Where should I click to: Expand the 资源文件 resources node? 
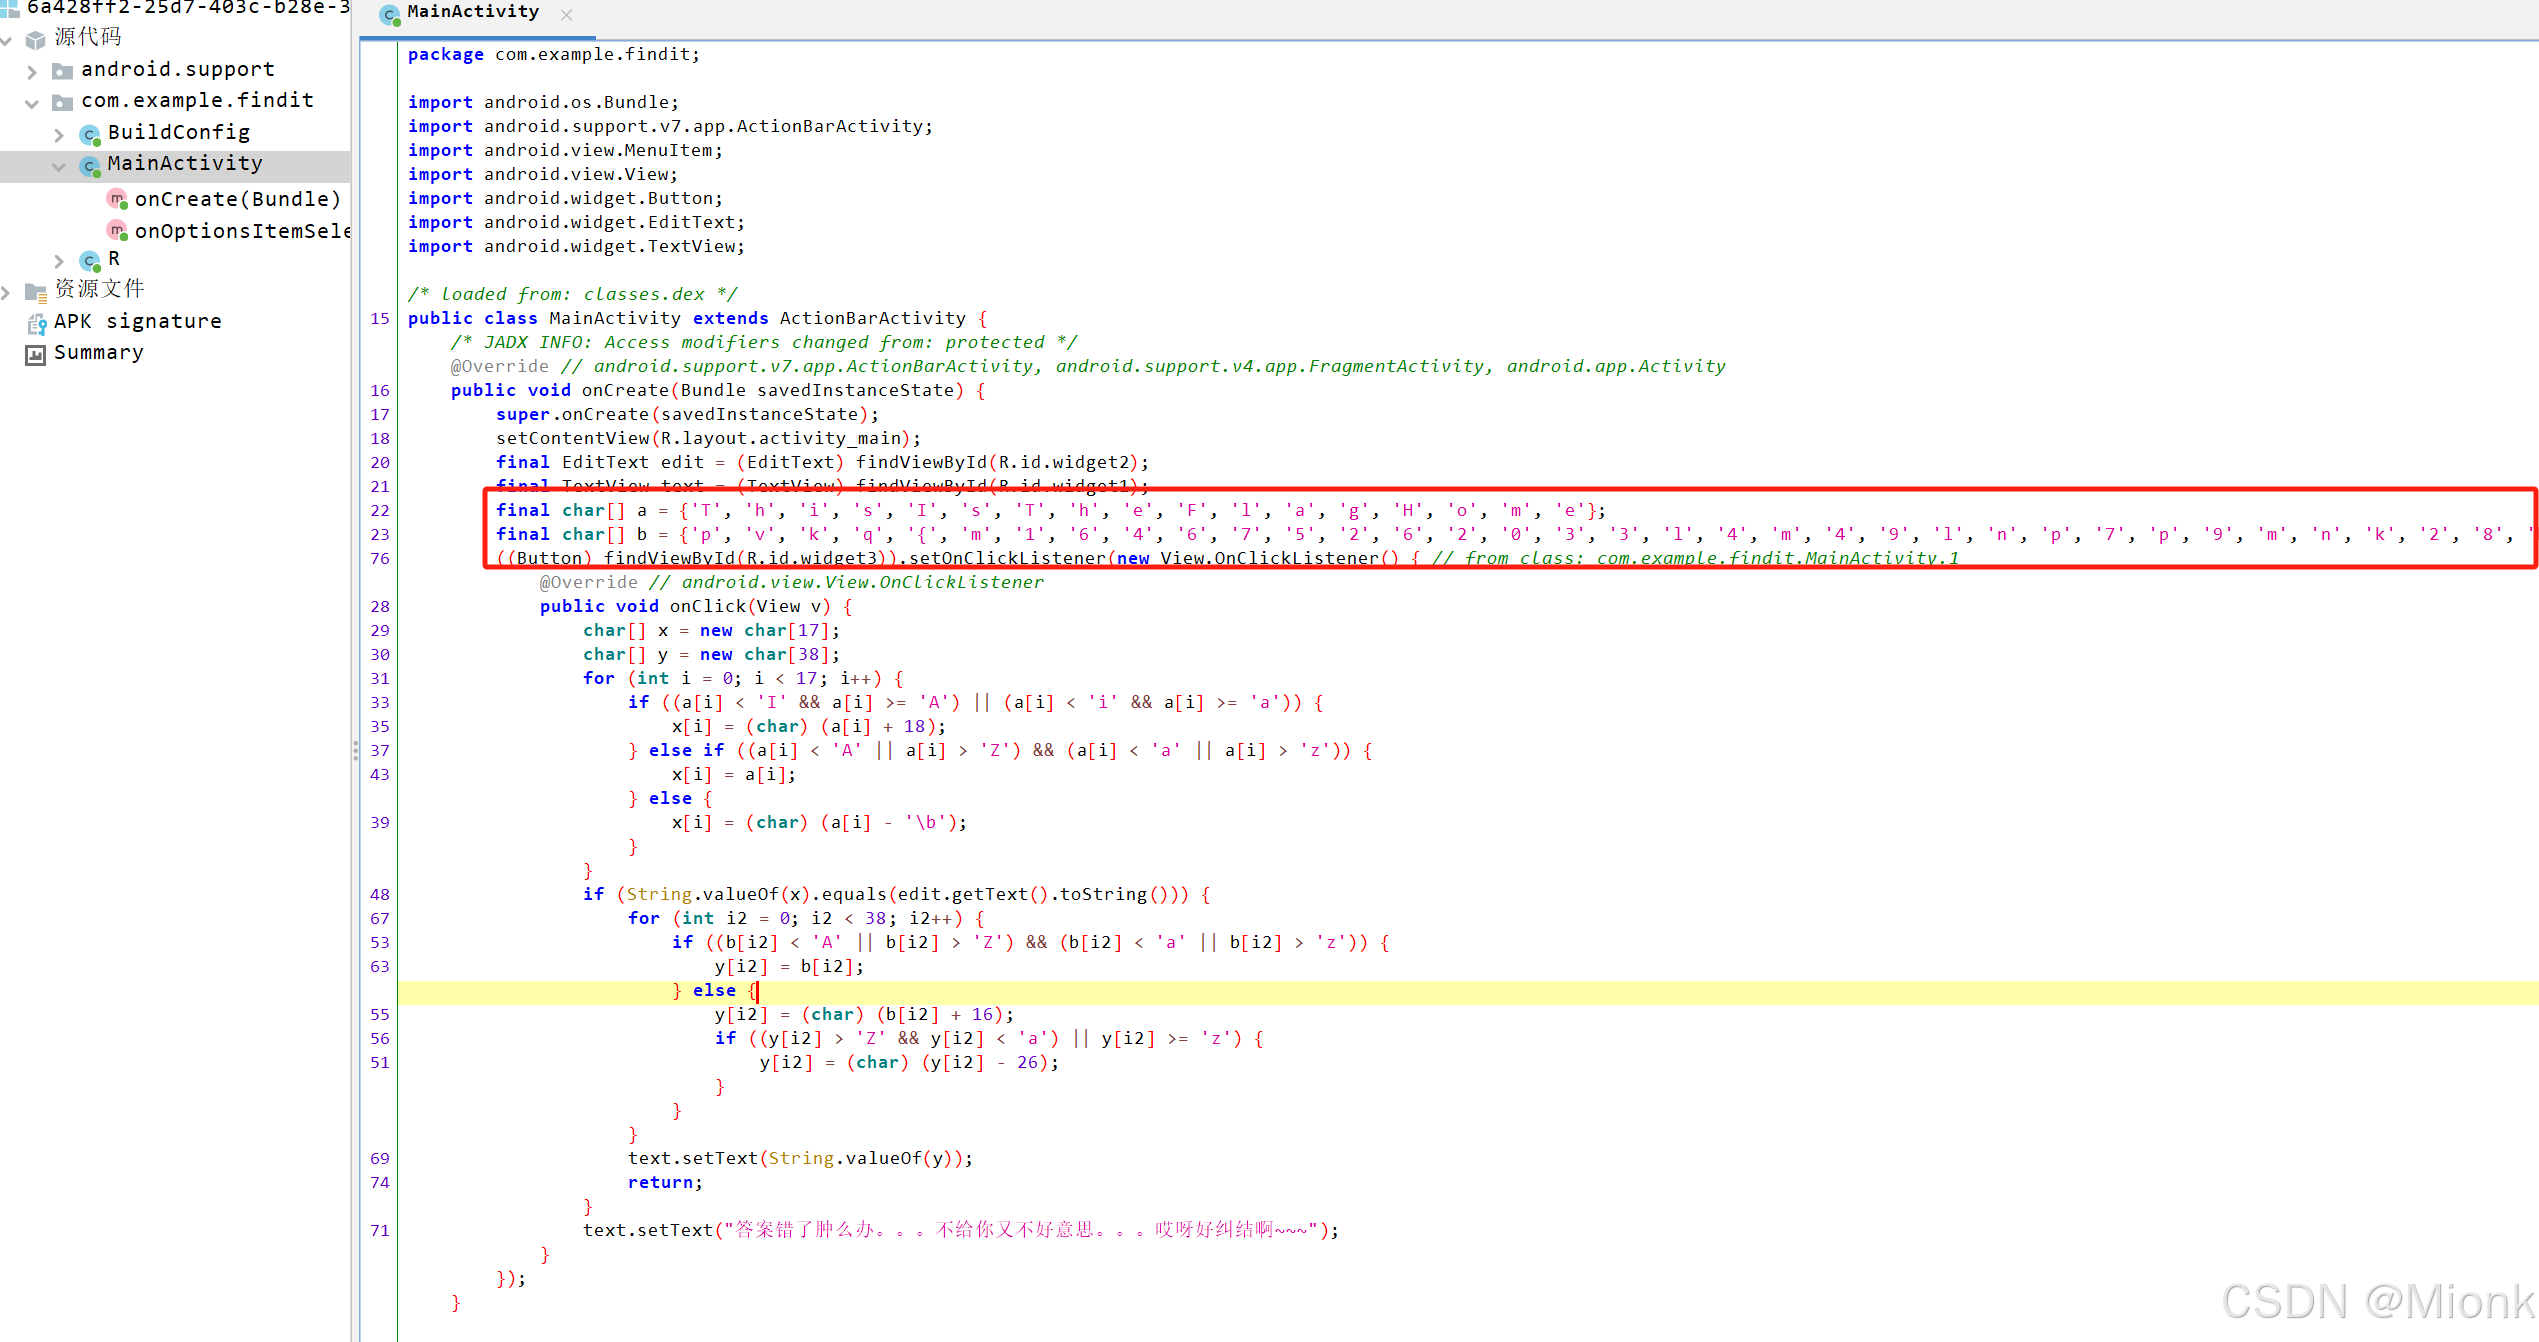tap(7, 292)
